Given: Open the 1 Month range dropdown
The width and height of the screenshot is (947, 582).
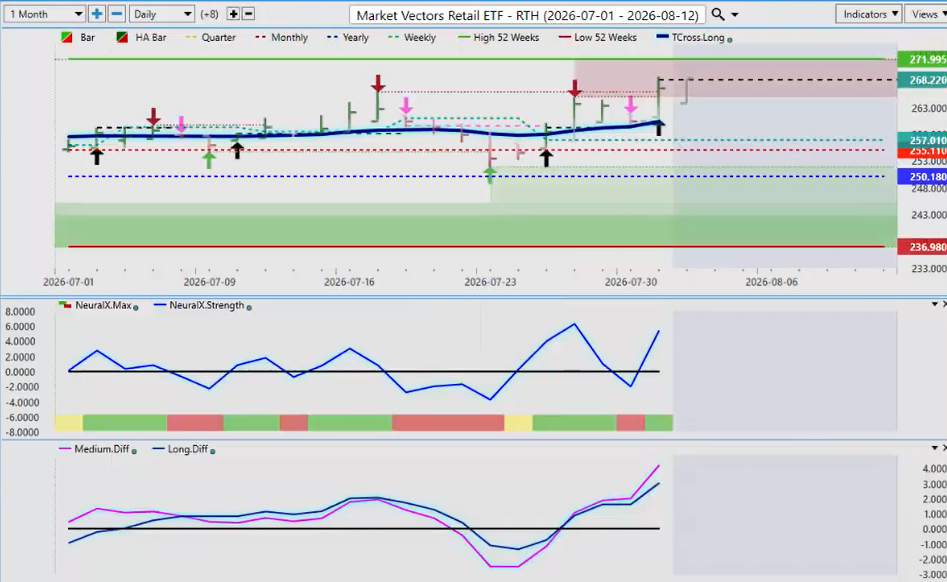Looking at the screenshot, I should click(x=44, y=14).
